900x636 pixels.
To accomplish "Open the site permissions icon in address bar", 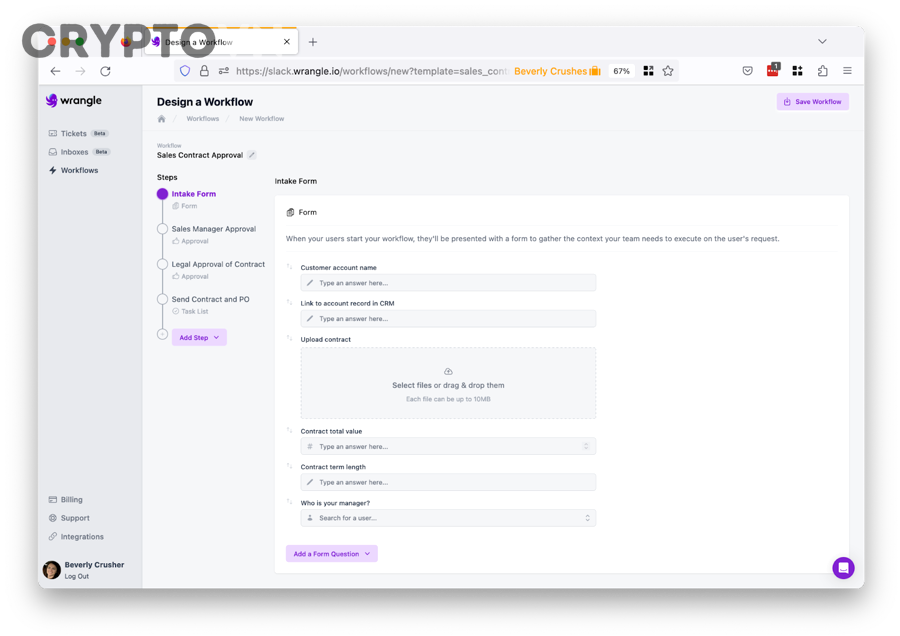I will pyautogui.click(x=224, y=71).
